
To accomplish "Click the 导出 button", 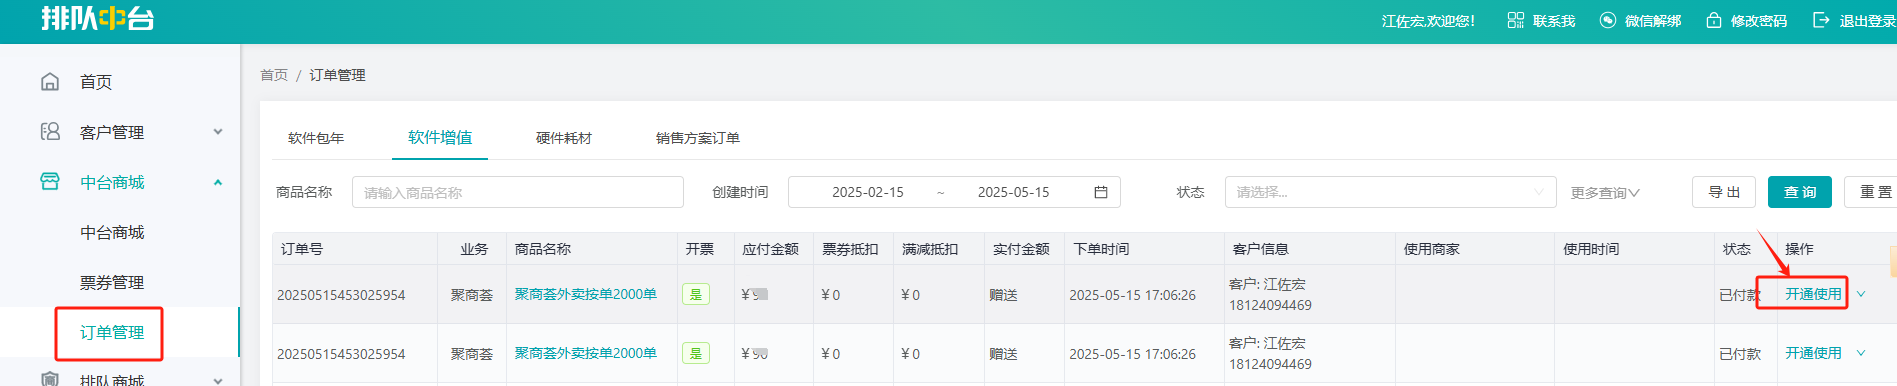I will (1724, 192).
